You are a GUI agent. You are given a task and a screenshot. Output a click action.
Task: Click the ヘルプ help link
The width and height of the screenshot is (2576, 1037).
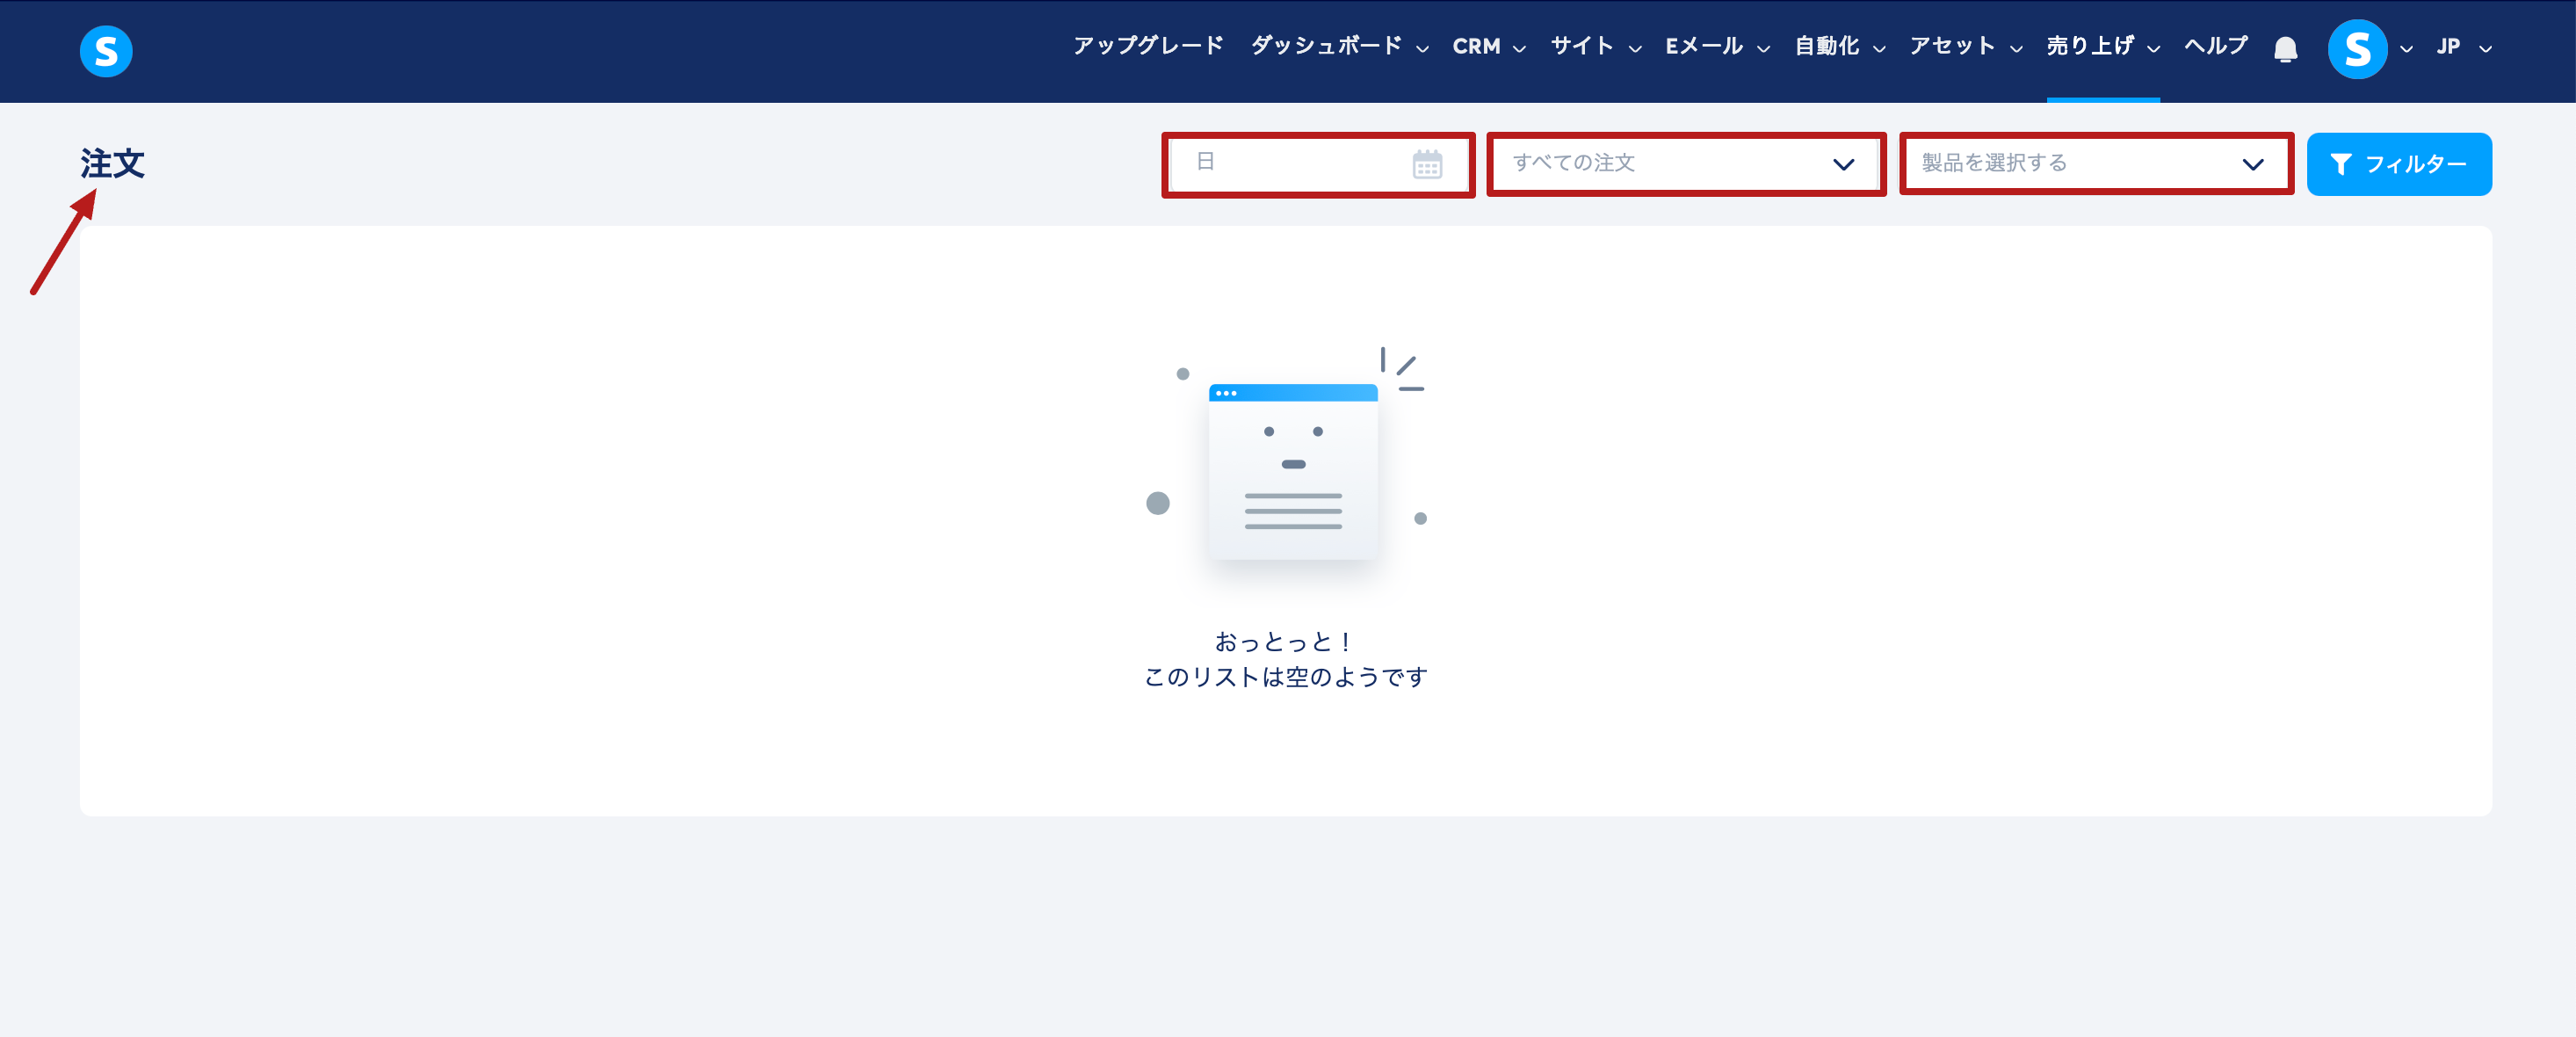pos(2215,47)
